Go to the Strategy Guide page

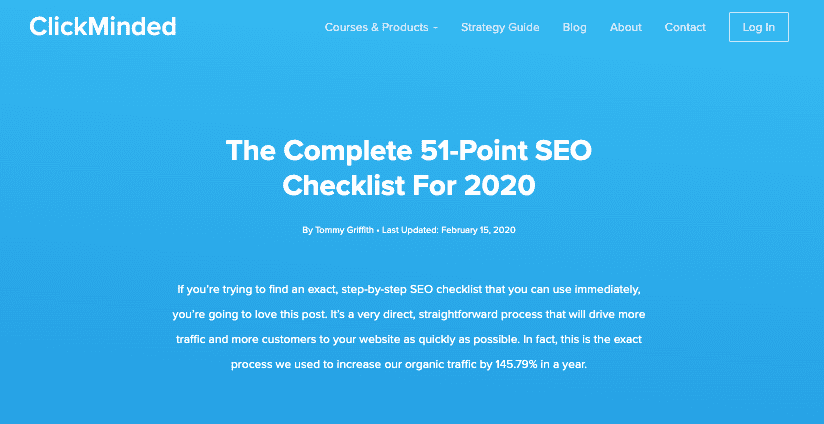[x=500, y=27]
